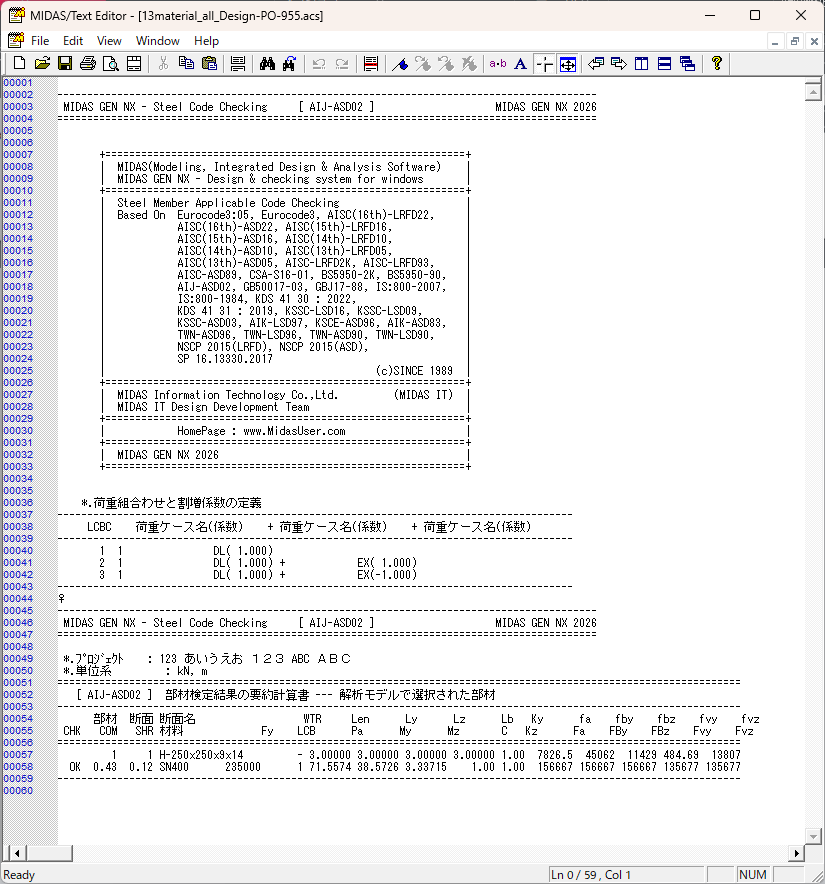Open font settings with the blue A icon
This screenshot has width=825, height=884.
coord(521,64)
